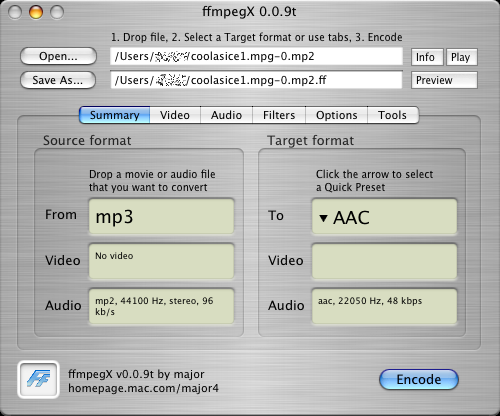The width and height of the screenshot is (500, 416).
Task: Click the source Audio info box
Action: [161, 306]
